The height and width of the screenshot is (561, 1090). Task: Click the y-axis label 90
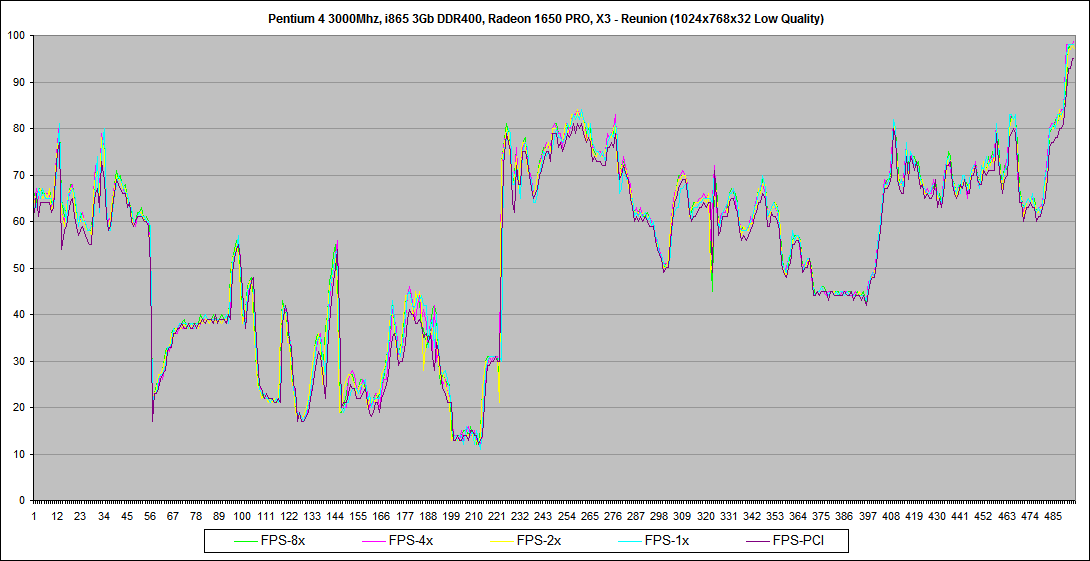[19, 82]
